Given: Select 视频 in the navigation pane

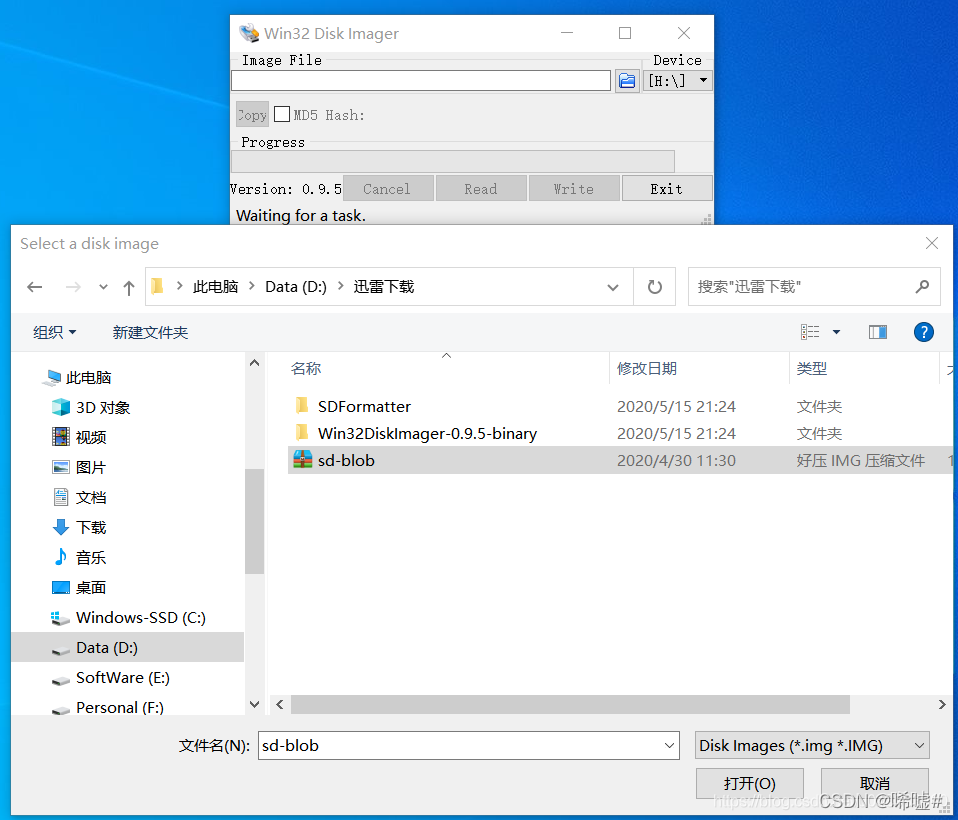Looking at the screenshot, I should (x=90, y=437).
